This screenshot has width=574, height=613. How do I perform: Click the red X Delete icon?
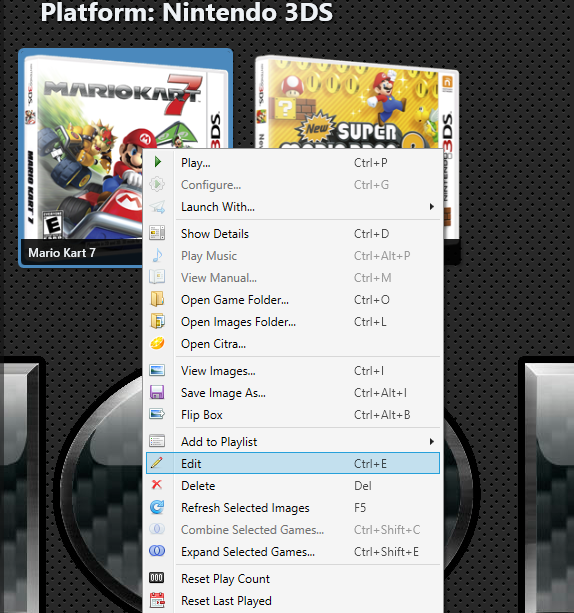click(157, 485)
